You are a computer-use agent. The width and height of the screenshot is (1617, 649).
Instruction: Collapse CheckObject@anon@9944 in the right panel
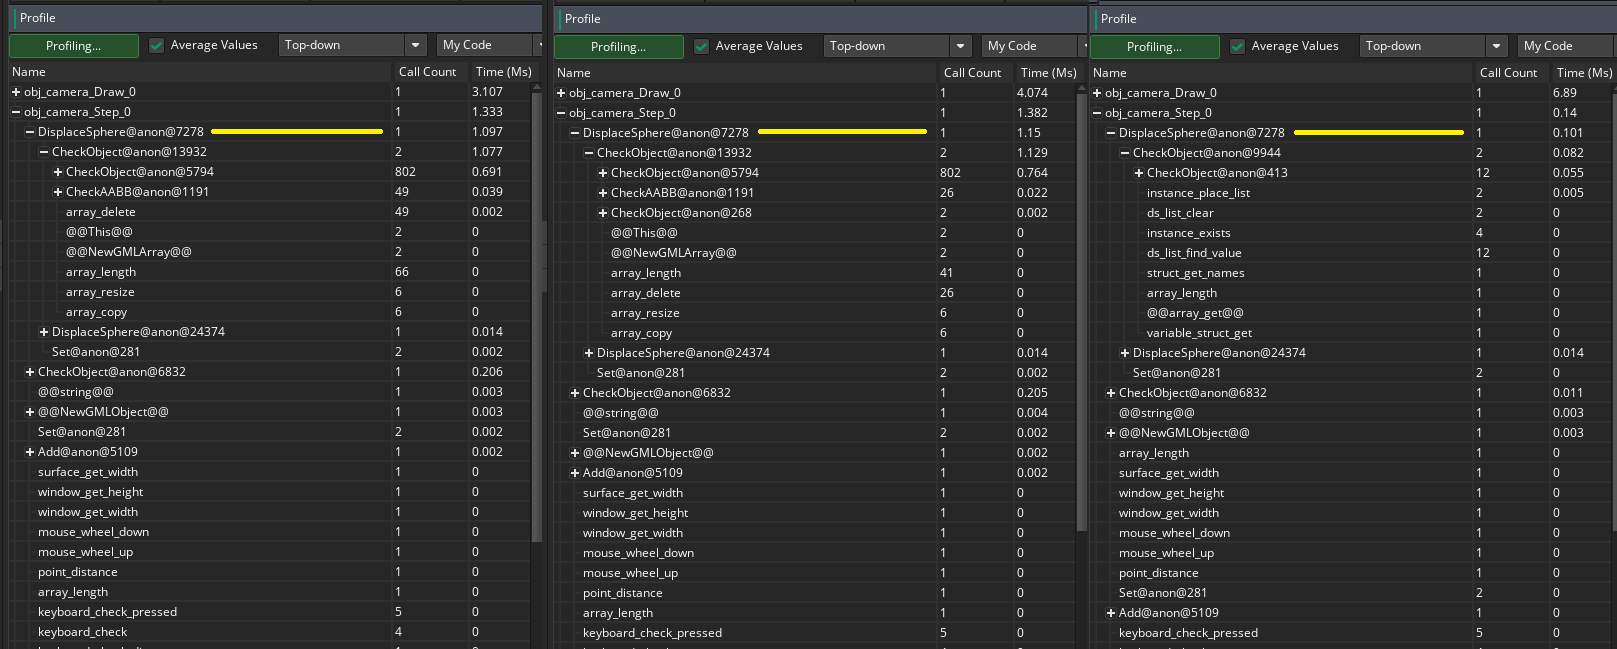[1125, 153]
